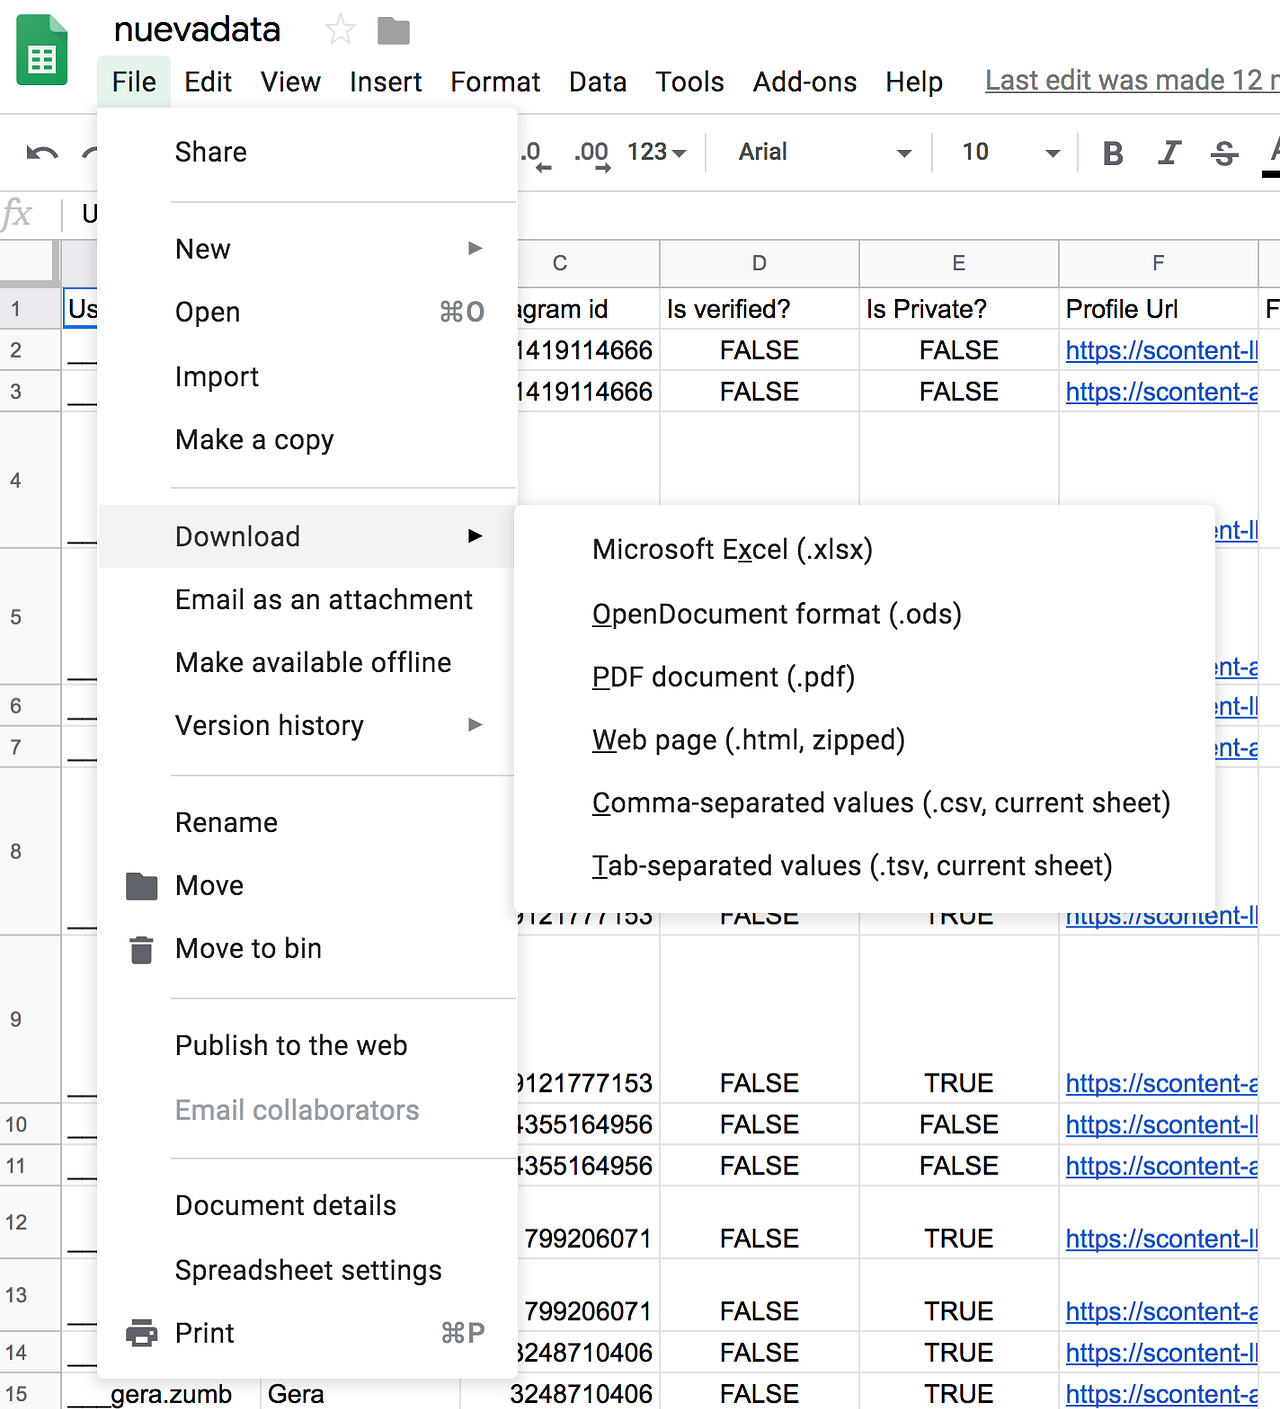Toggle bold formatting in the toolbar
The height and width of the screenshot is (1409, 1280).
(1112, 152)
